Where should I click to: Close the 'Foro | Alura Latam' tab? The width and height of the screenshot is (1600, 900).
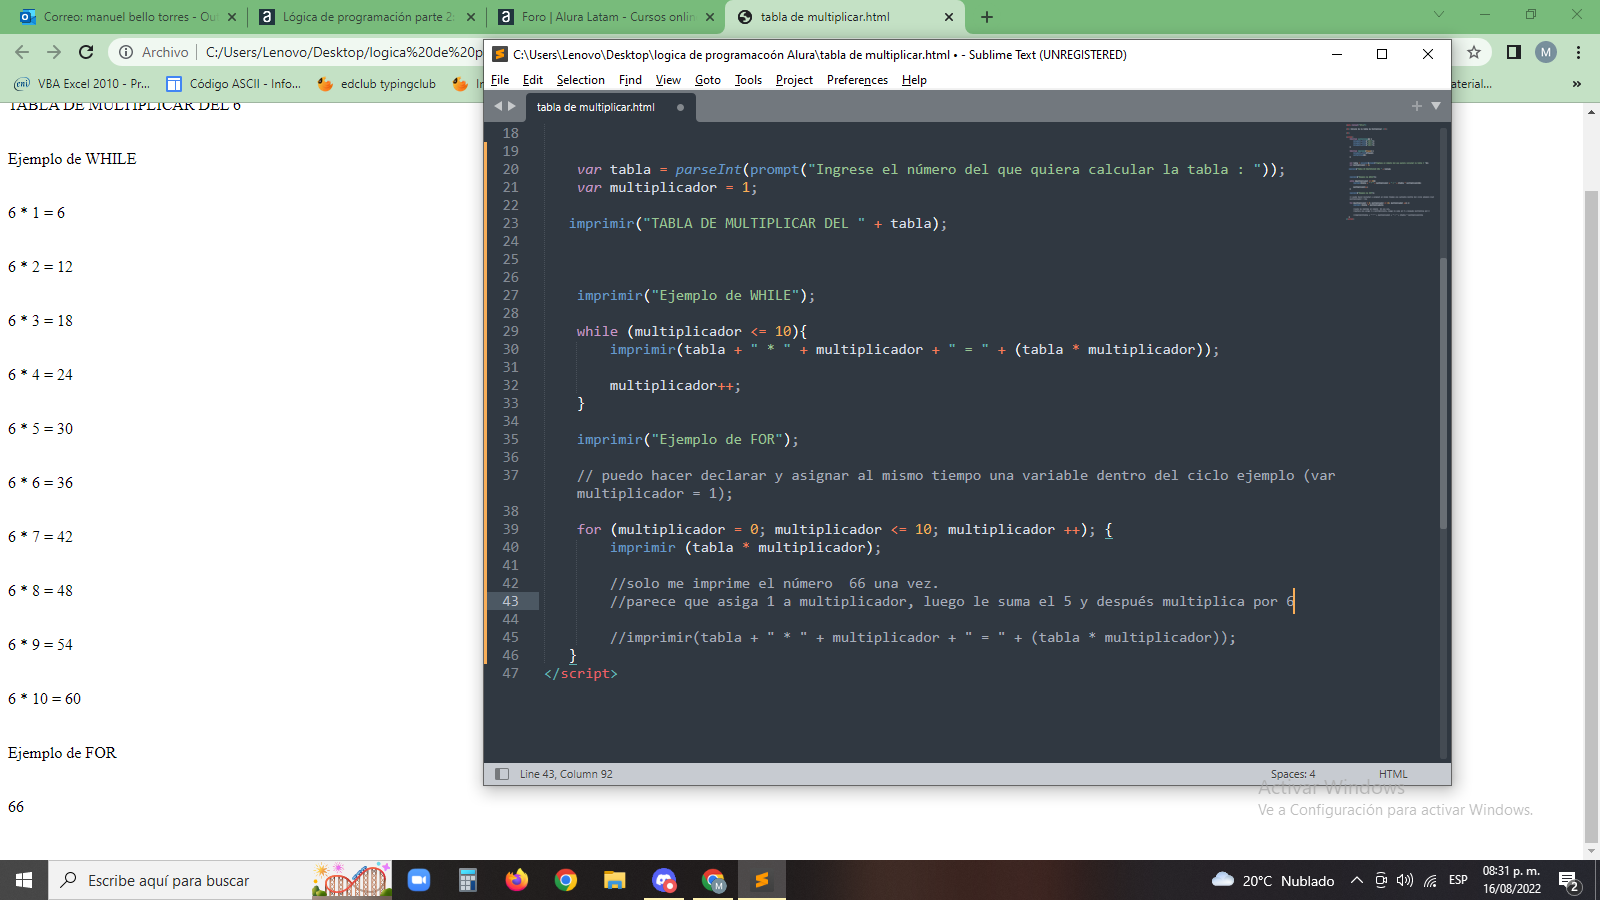tap(710, 17)
